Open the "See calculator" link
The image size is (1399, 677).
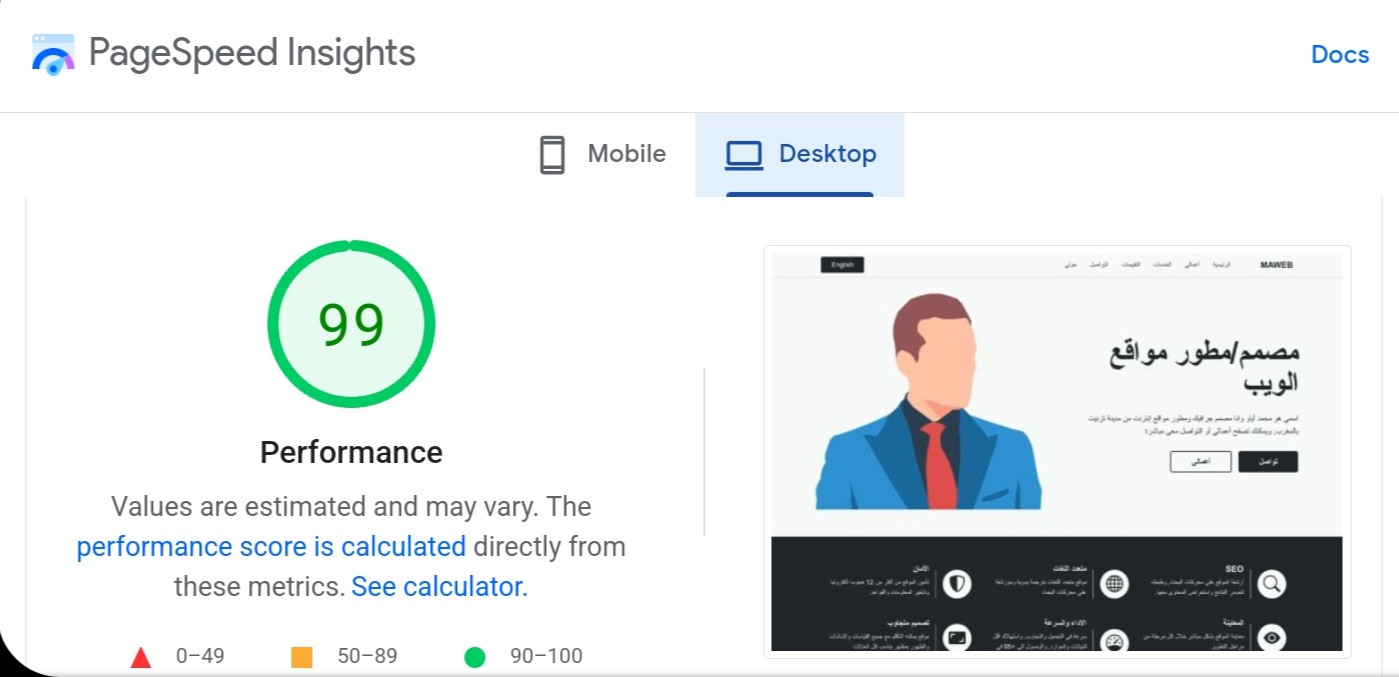click(x=438, y=587)
